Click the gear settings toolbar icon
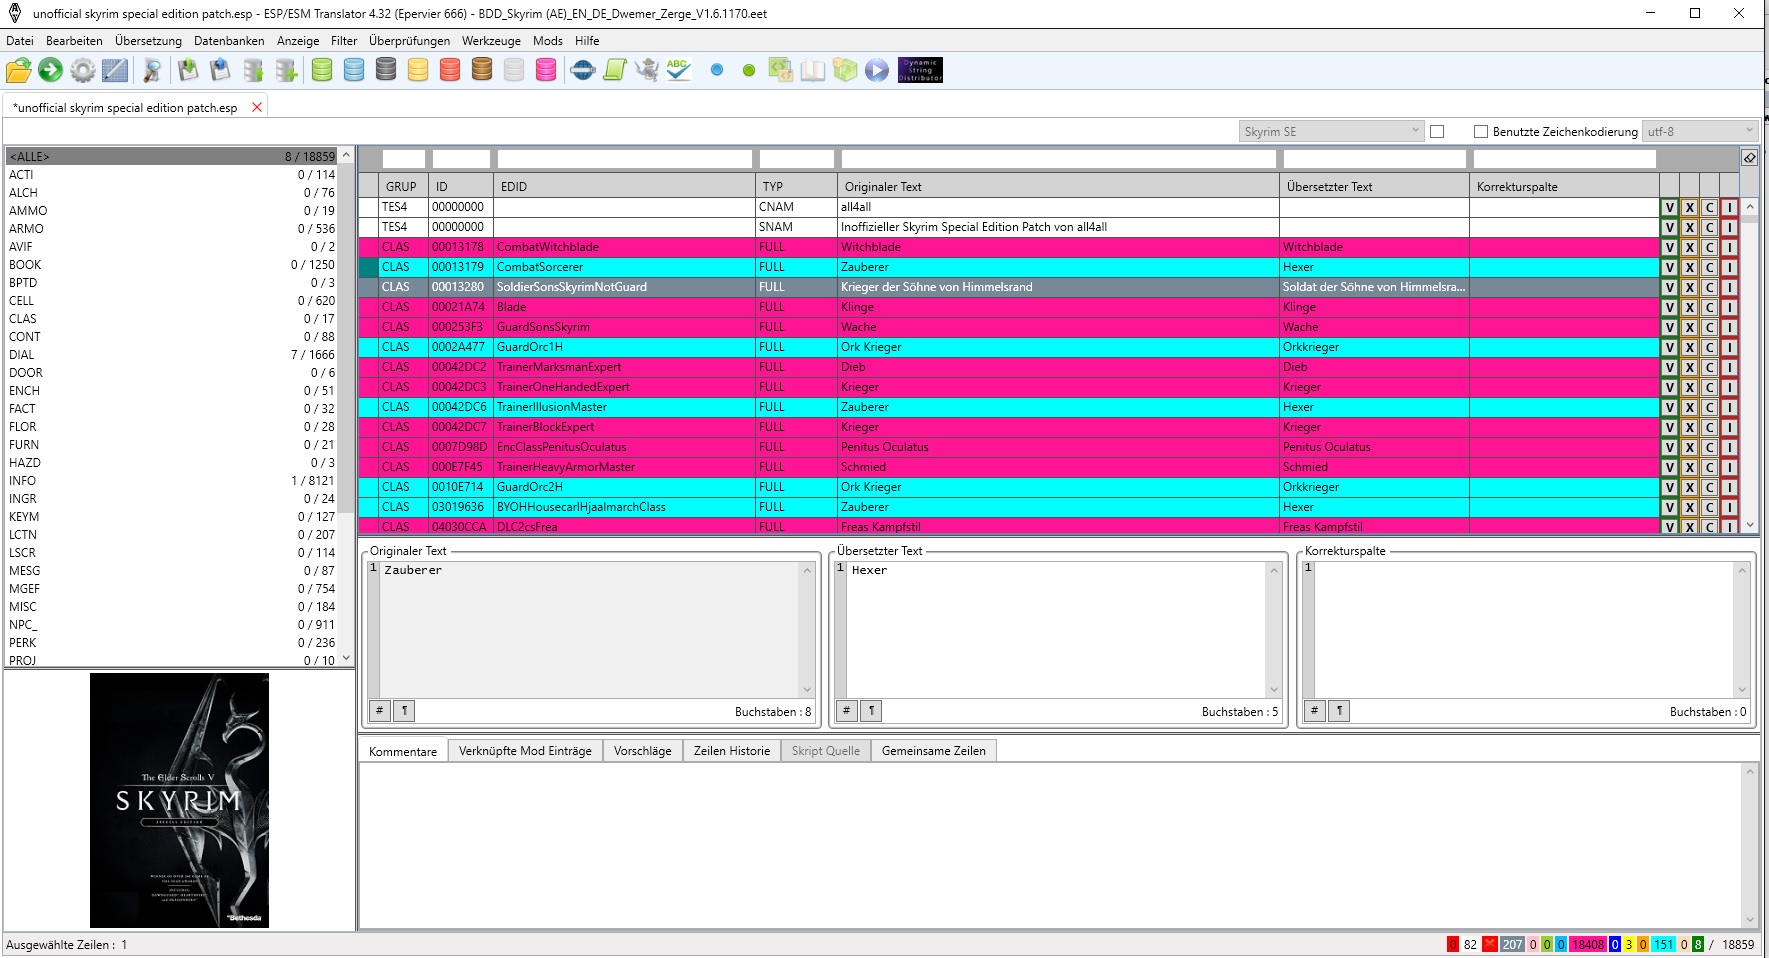This screenshot has height=958, width=1769. pyautogui.click(x=83, y=70)
